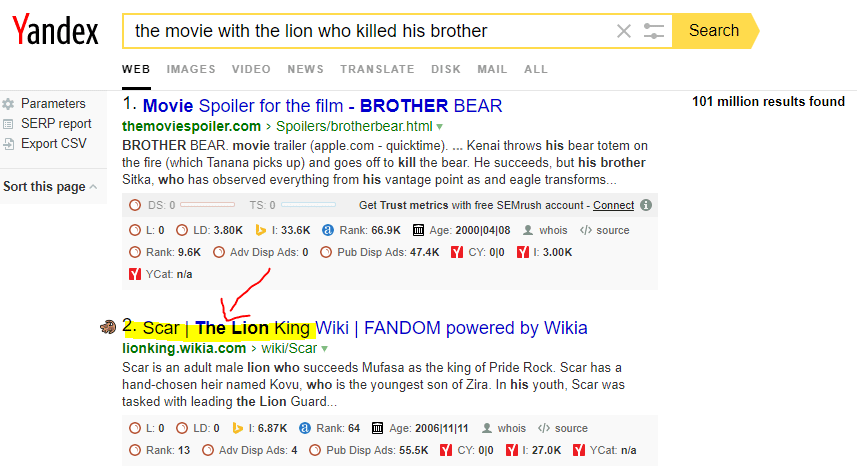Screen dimensions: 857x474
Task: Click the SEMrush trust metrics info icon
Action: coord(646,205)
